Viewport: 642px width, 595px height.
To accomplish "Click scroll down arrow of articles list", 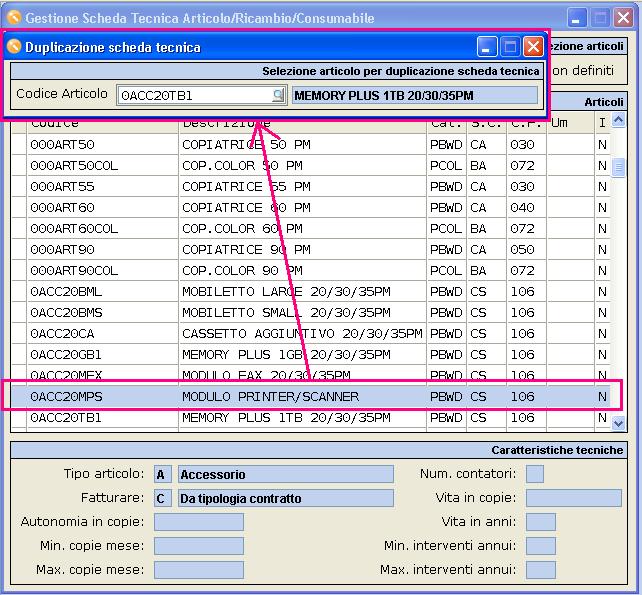I will point(618,423).
